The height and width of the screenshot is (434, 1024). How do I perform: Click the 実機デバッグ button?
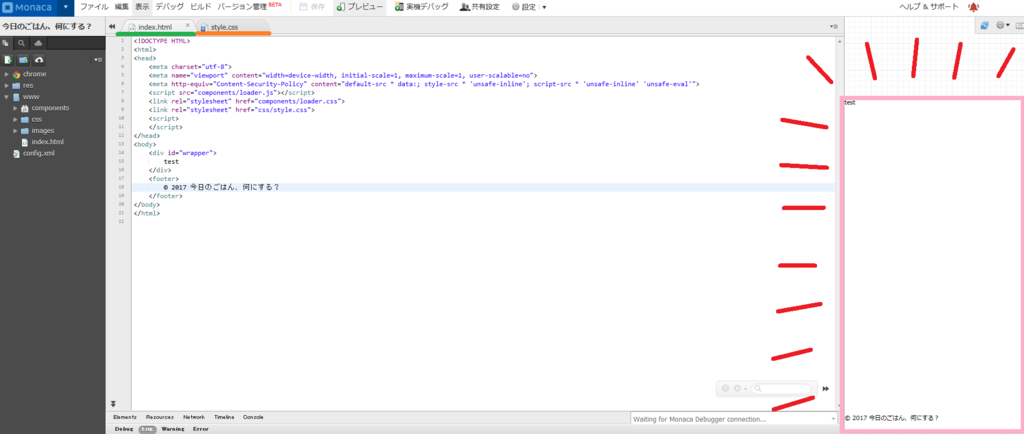tap(422, 7)
